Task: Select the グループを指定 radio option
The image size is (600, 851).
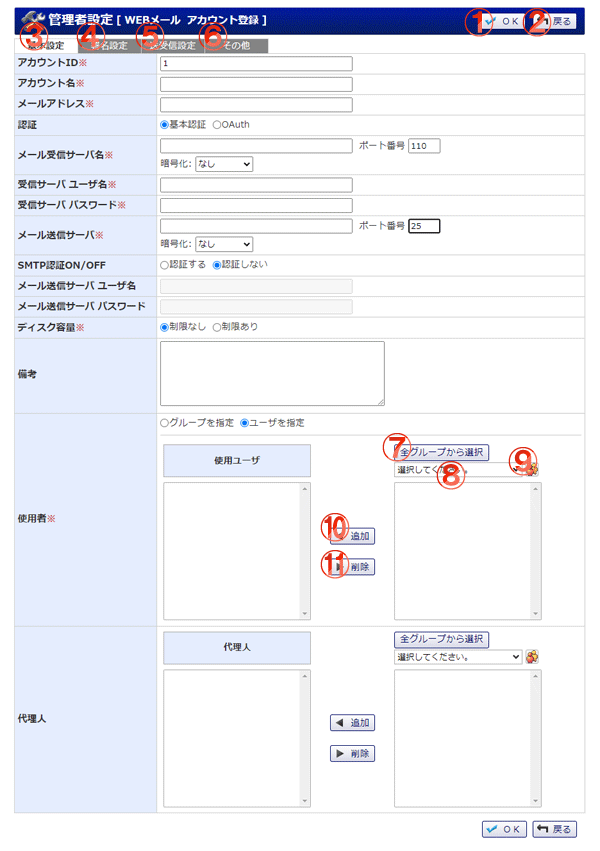Action: click(164, 423)
